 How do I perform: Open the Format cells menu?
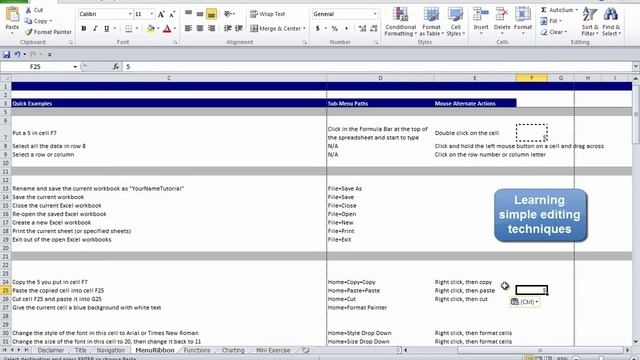[x=523, y=20]
